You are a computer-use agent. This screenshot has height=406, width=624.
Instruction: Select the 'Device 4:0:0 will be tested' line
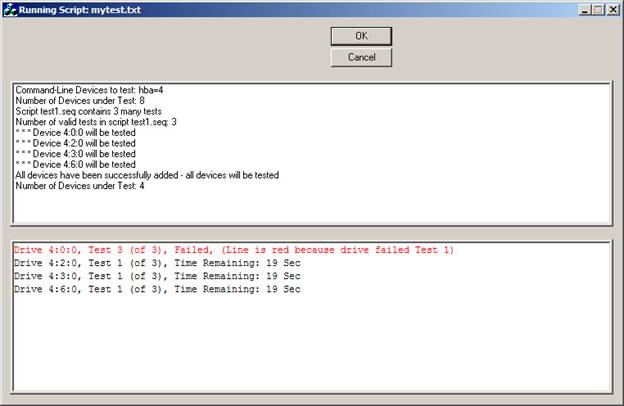point(75,133)
